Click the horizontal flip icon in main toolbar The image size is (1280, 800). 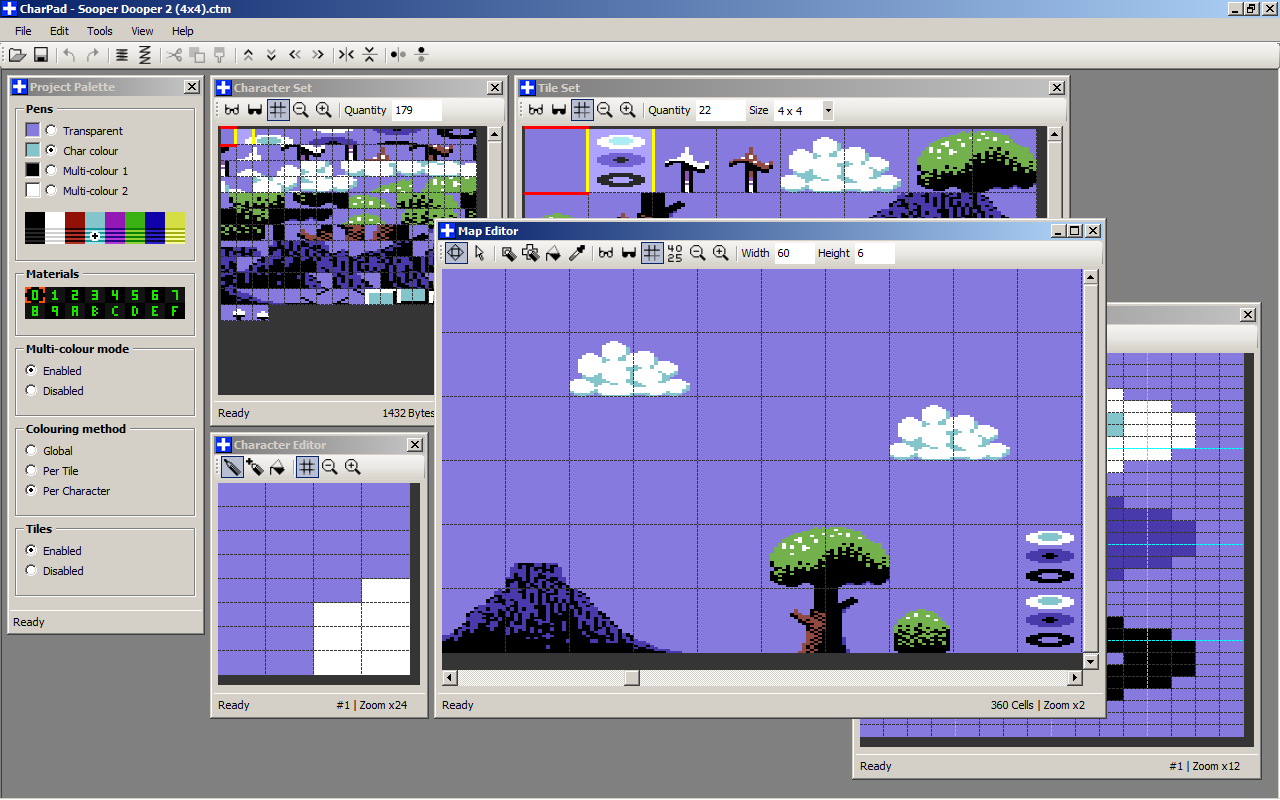tap(346, 55)
